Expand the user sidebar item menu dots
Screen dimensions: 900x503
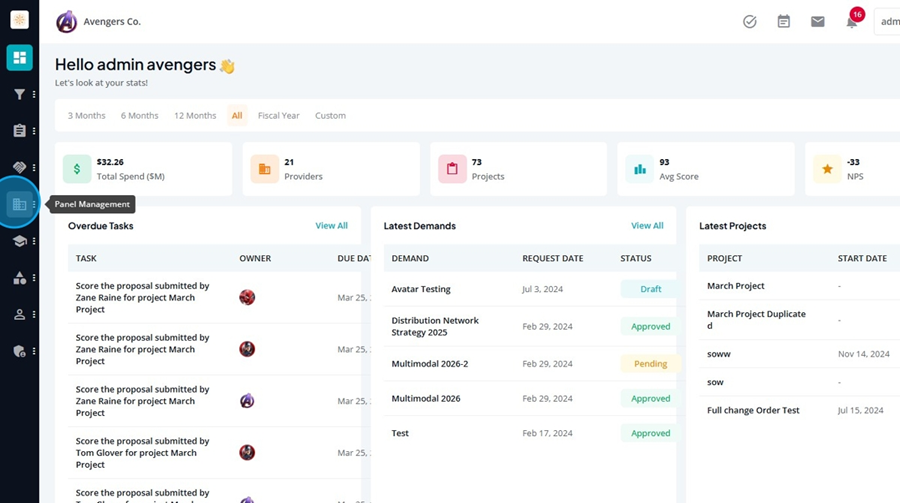34,315
